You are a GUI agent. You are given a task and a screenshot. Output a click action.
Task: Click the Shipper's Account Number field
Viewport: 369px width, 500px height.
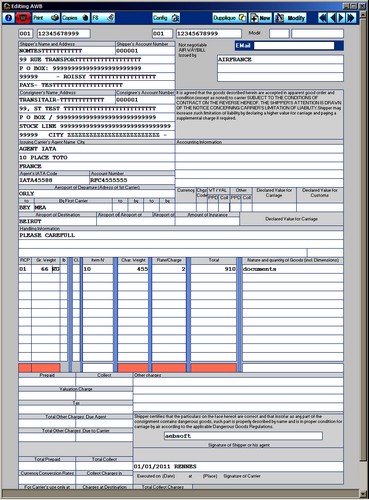click(145, 51)
